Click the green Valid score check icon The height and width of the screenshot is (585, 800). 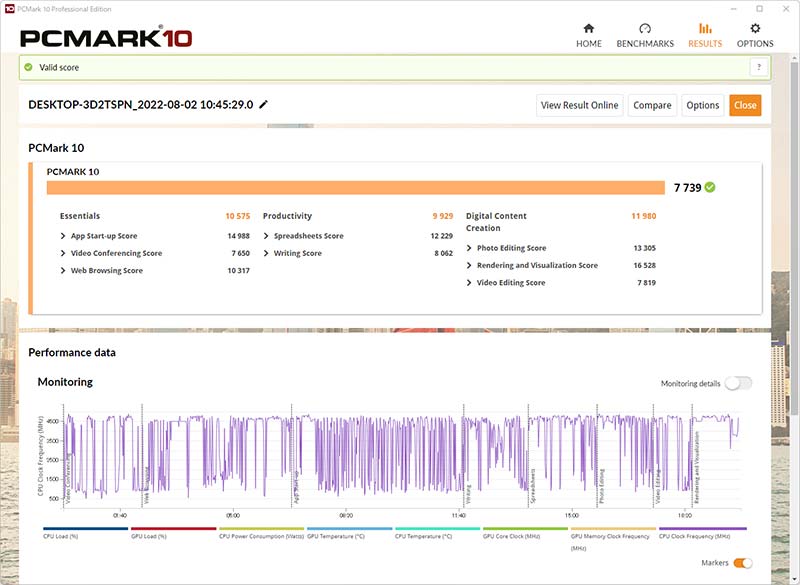29,68
